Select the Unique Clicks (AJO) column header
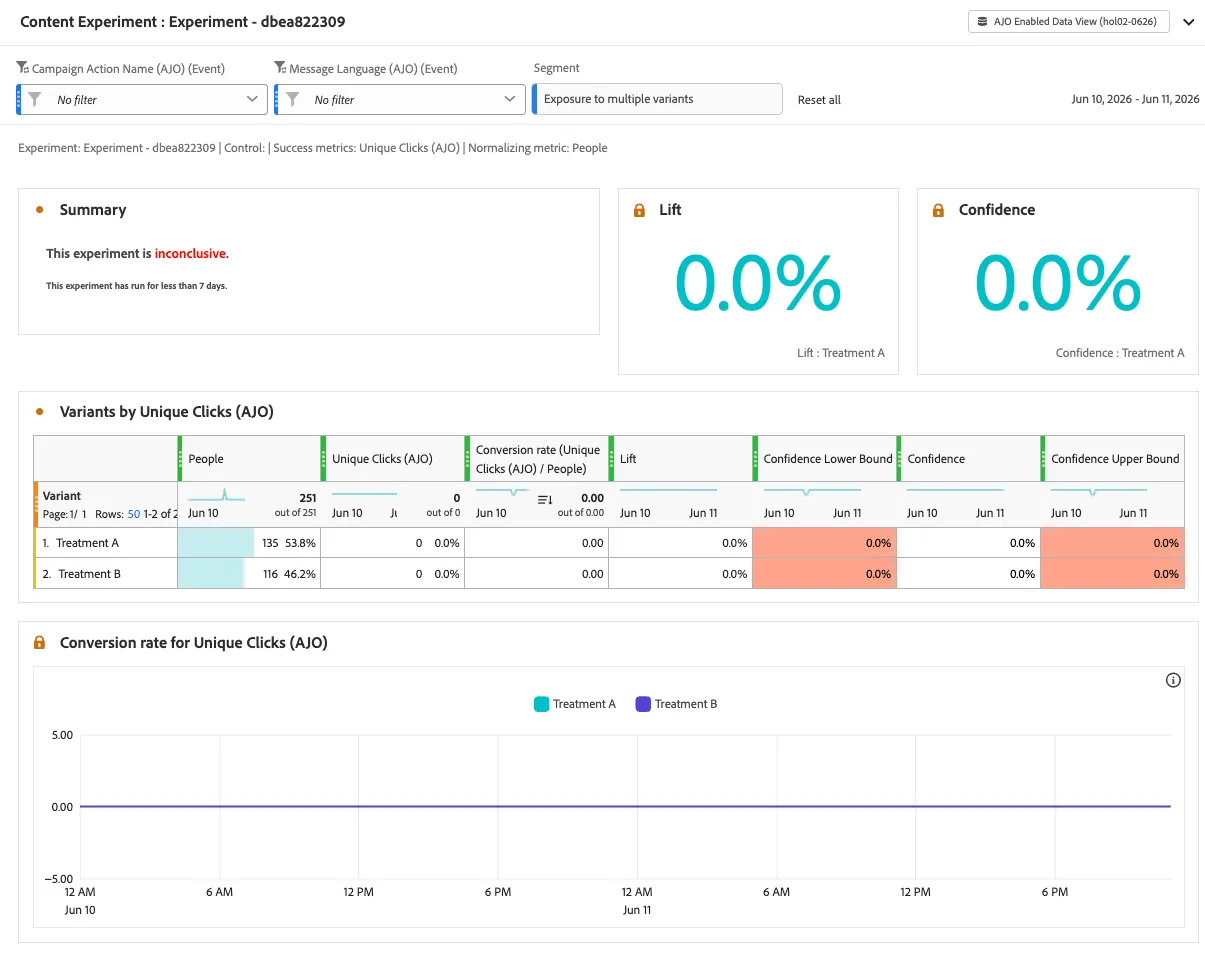Image resolution: width=1205 pixels, height=957 pixels. pos(393,459)
